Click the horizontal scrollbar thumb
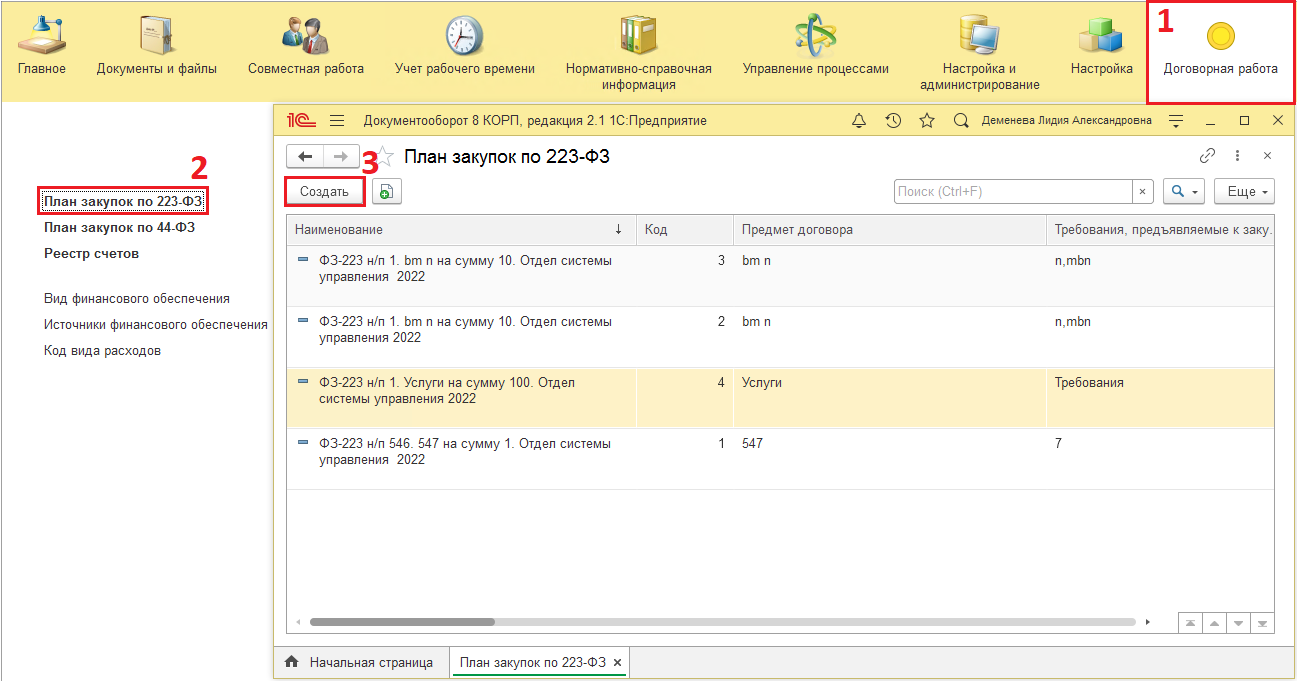Viewport: 1297px width, 681px height. (x=402, y=621)
